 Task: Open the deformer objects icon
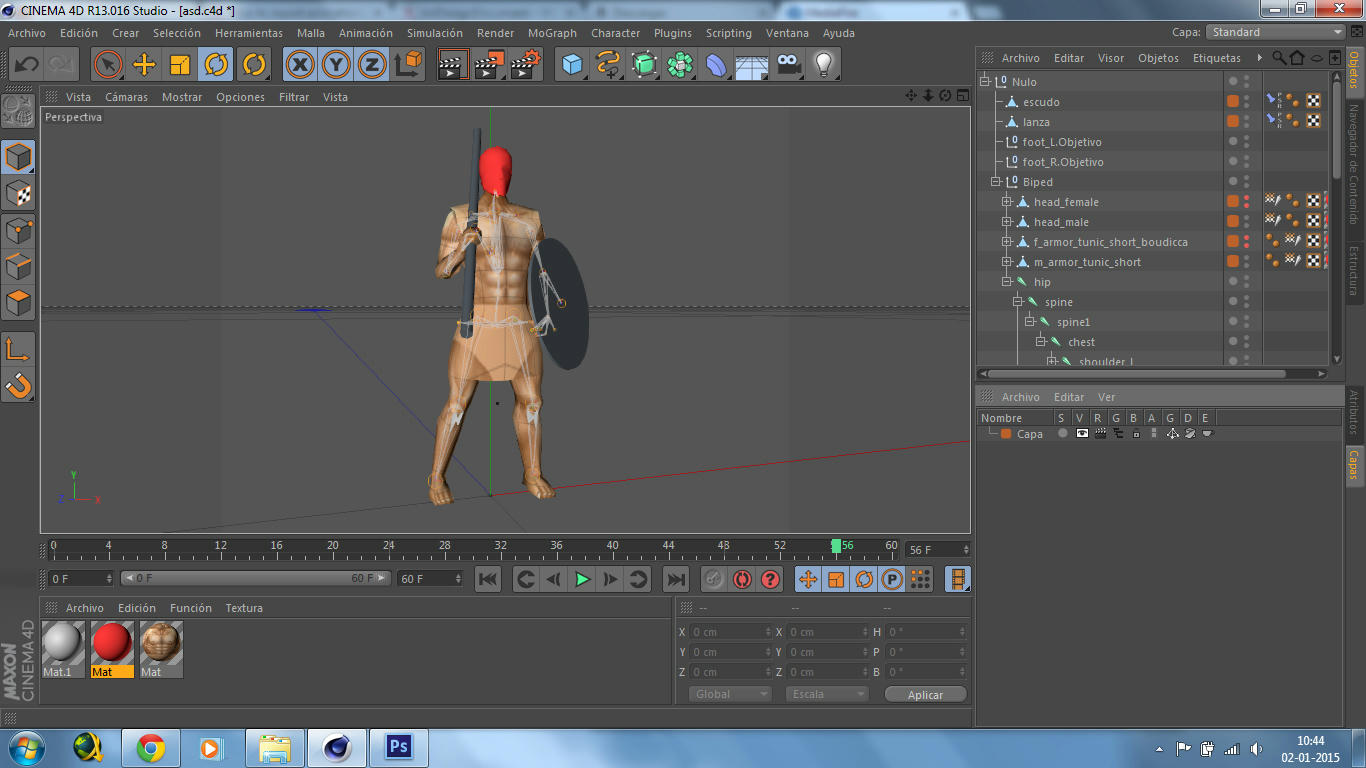[716, 65]
